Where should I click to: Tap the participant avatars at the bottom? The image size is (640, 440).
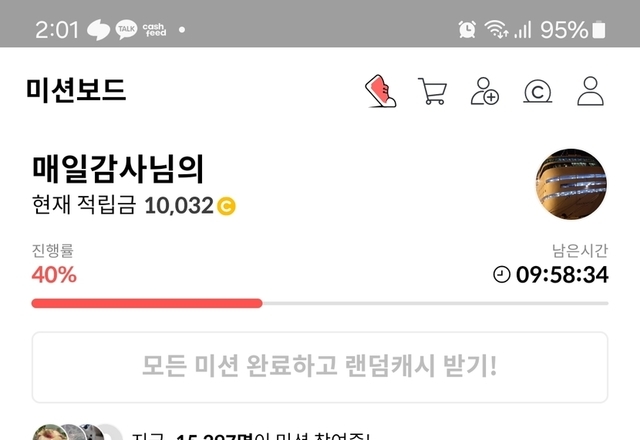pos(78,432)
